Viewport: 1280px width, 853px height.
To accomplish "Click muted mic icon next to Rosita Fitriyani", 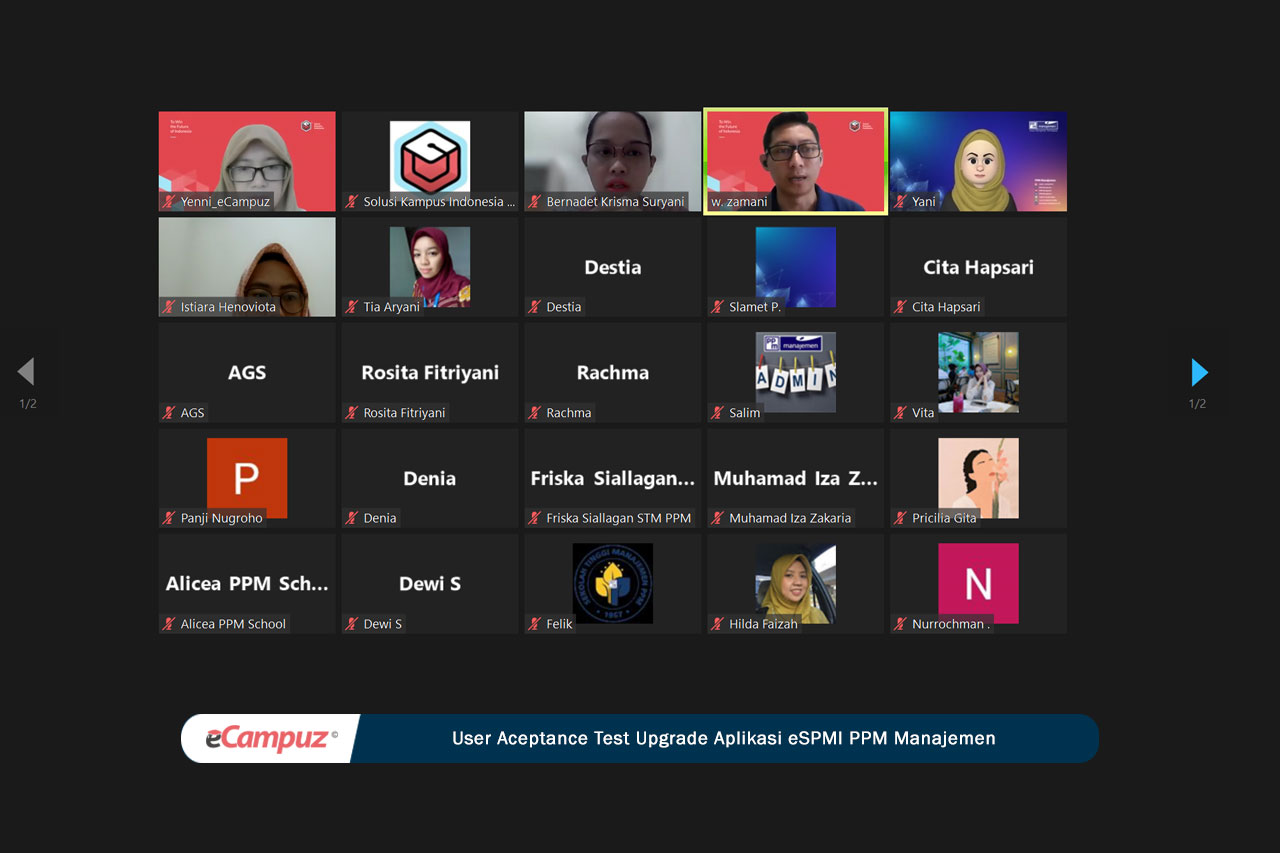I will coord(352,412).
